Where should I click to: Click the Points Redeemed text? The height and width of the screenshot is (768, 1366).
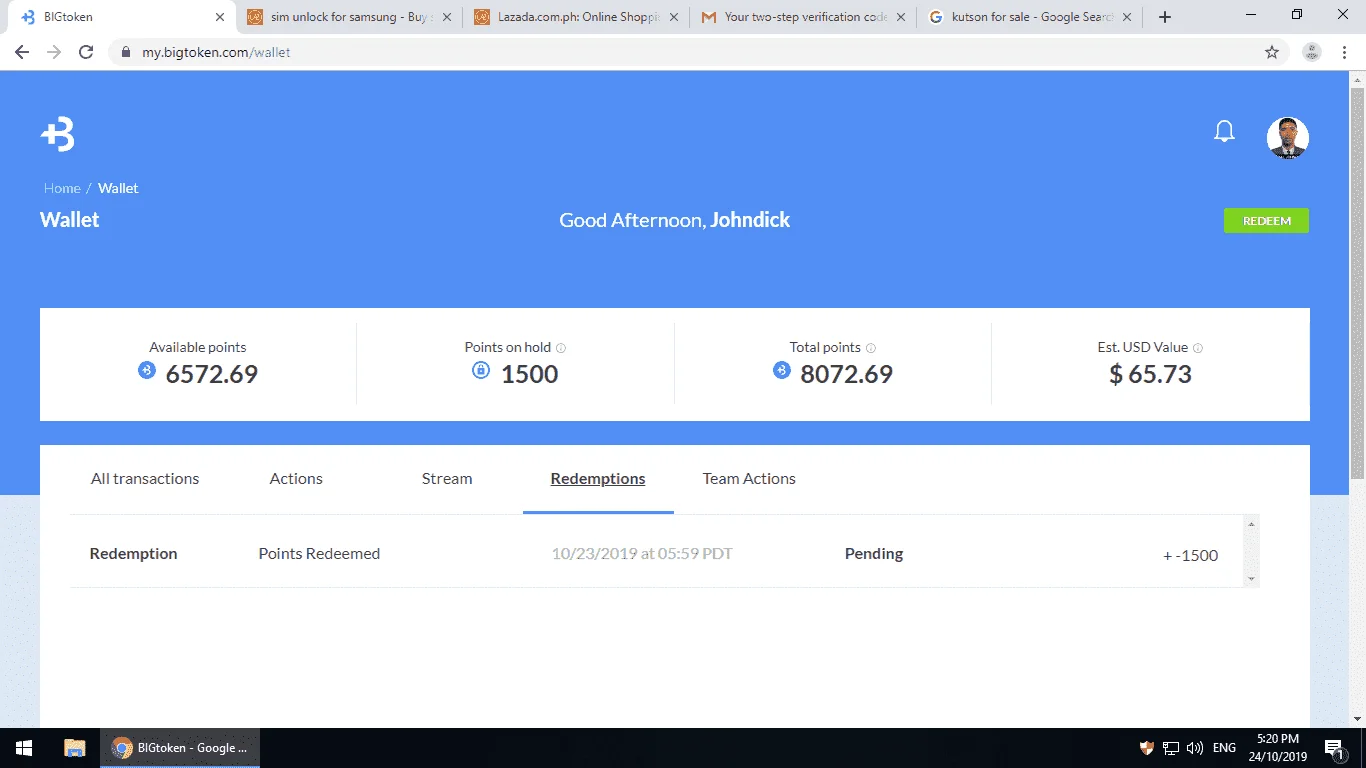point(319,554)
